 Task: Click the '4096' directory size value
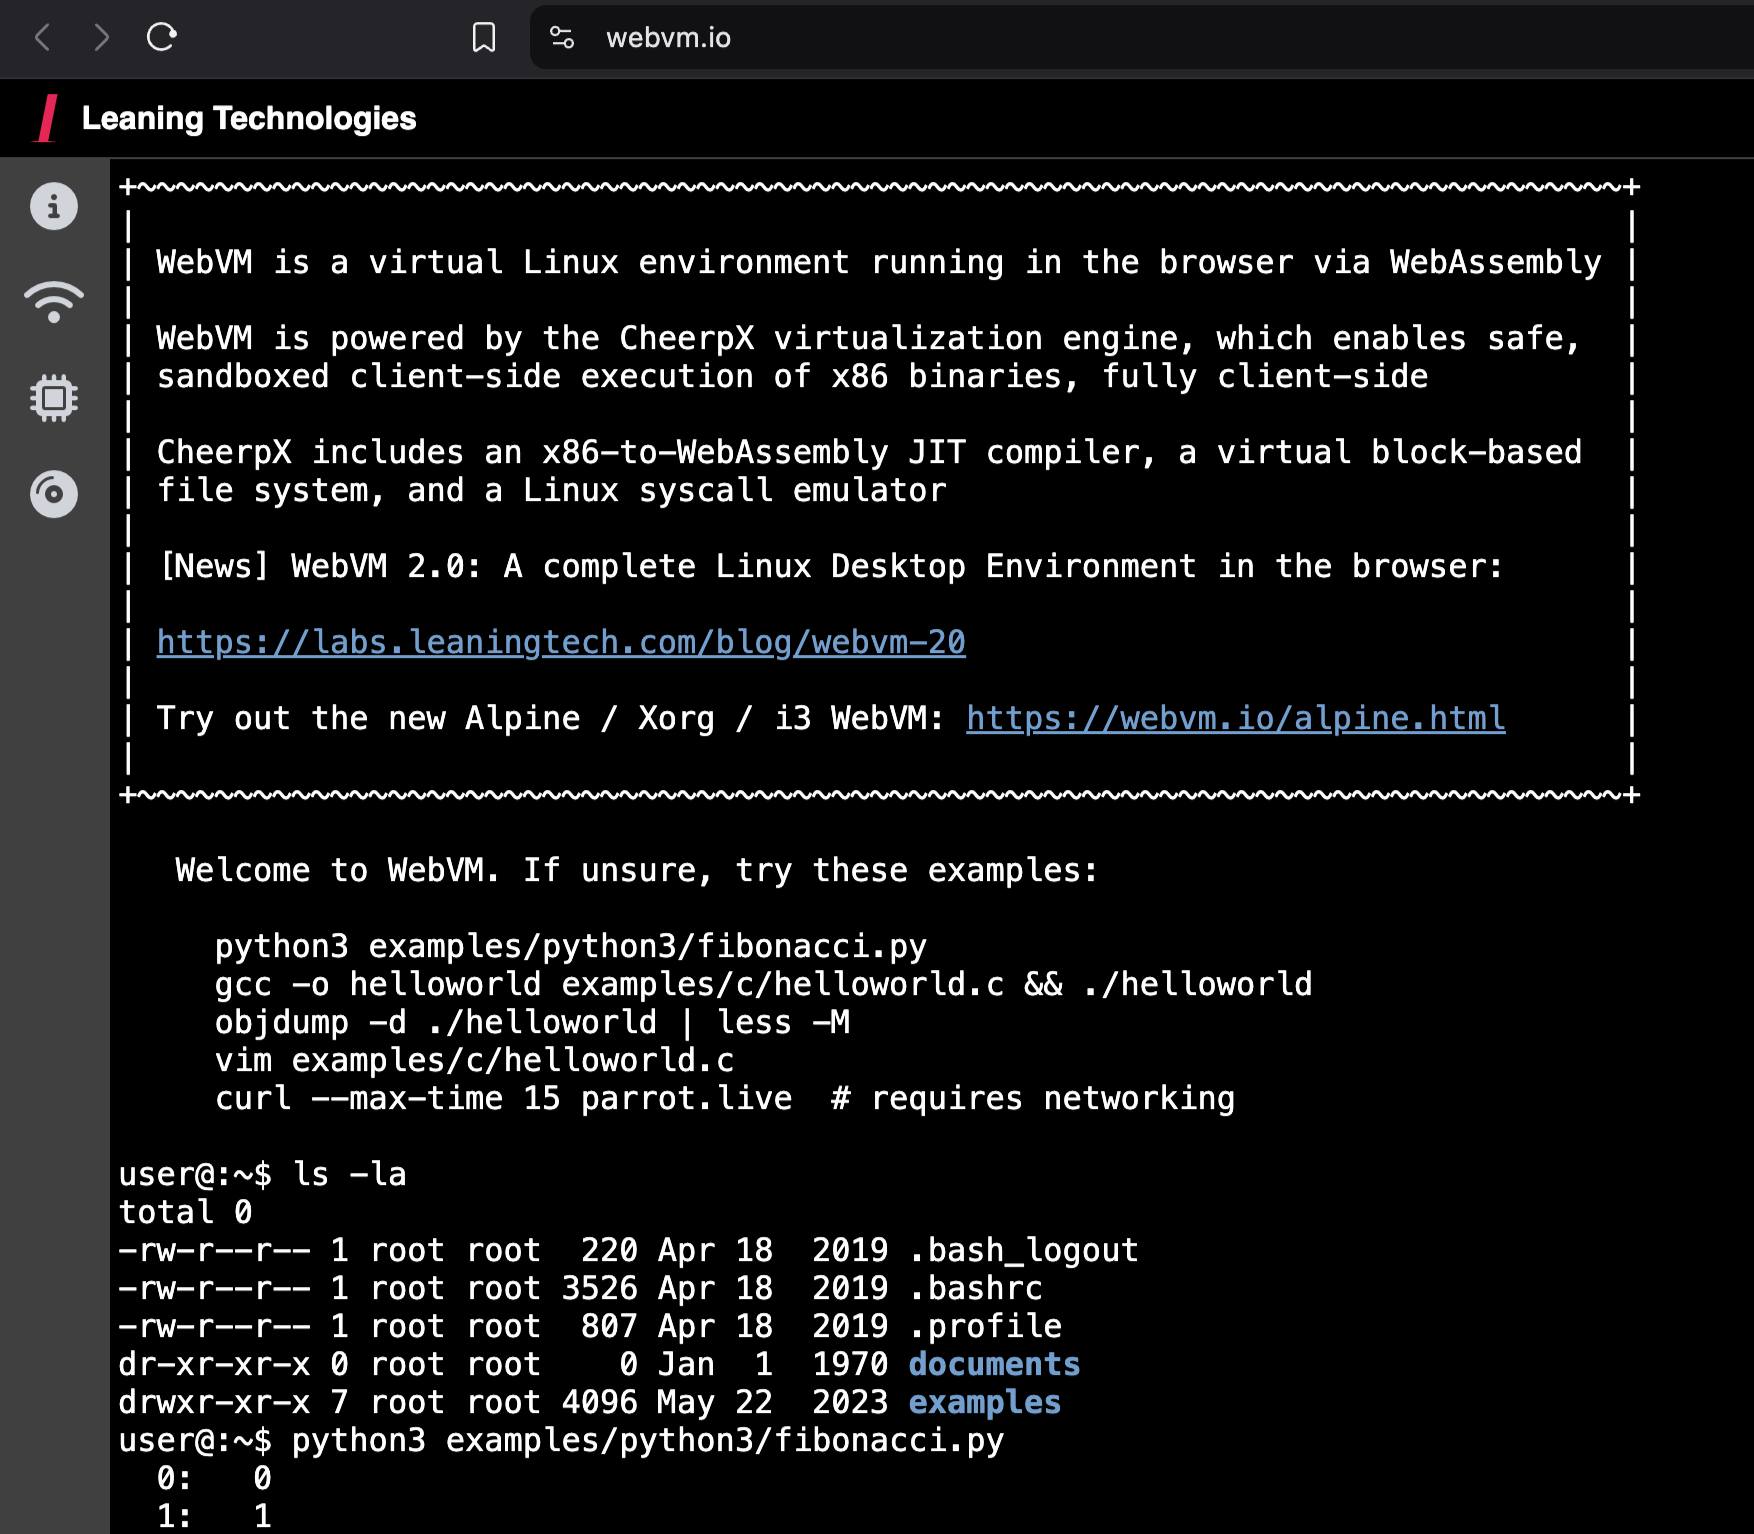(599, 1402)
